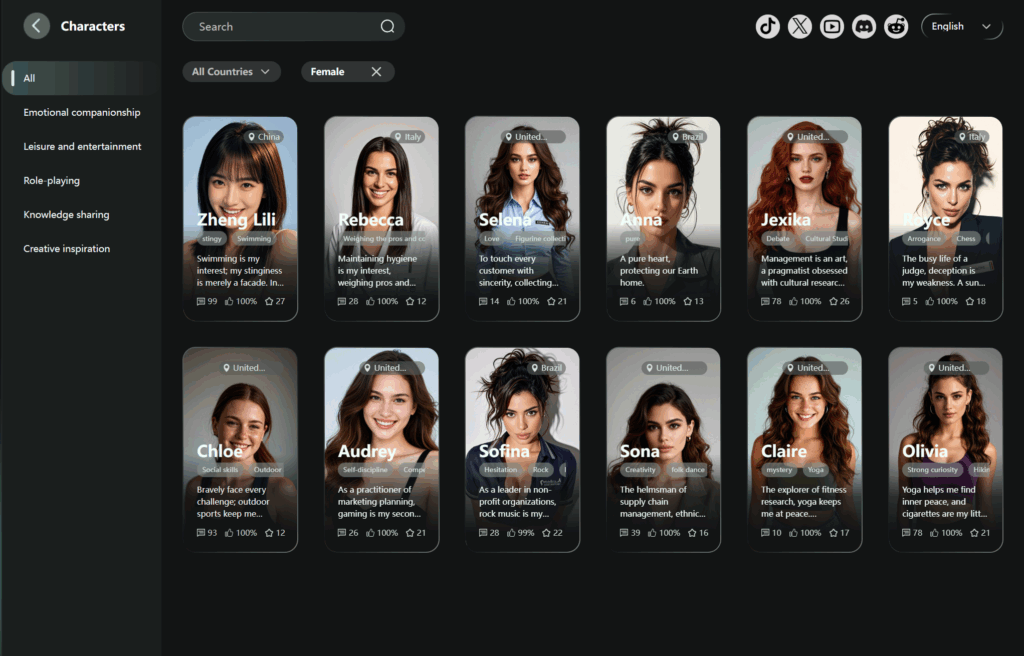Click into the Search input field

[280, 27]
